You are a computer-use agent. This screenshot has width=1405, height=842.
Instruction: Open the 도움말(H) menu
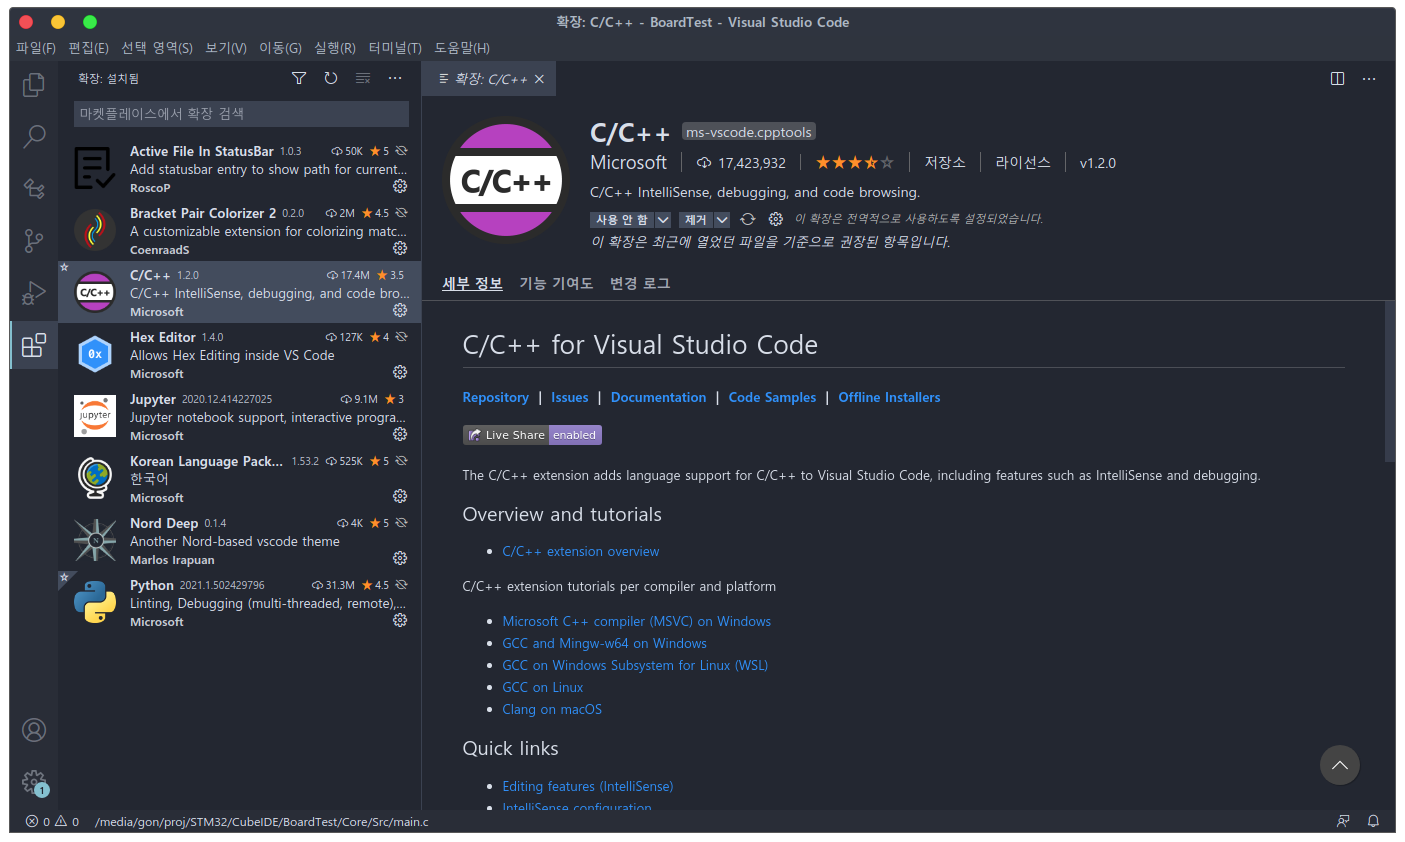point(462,48)
